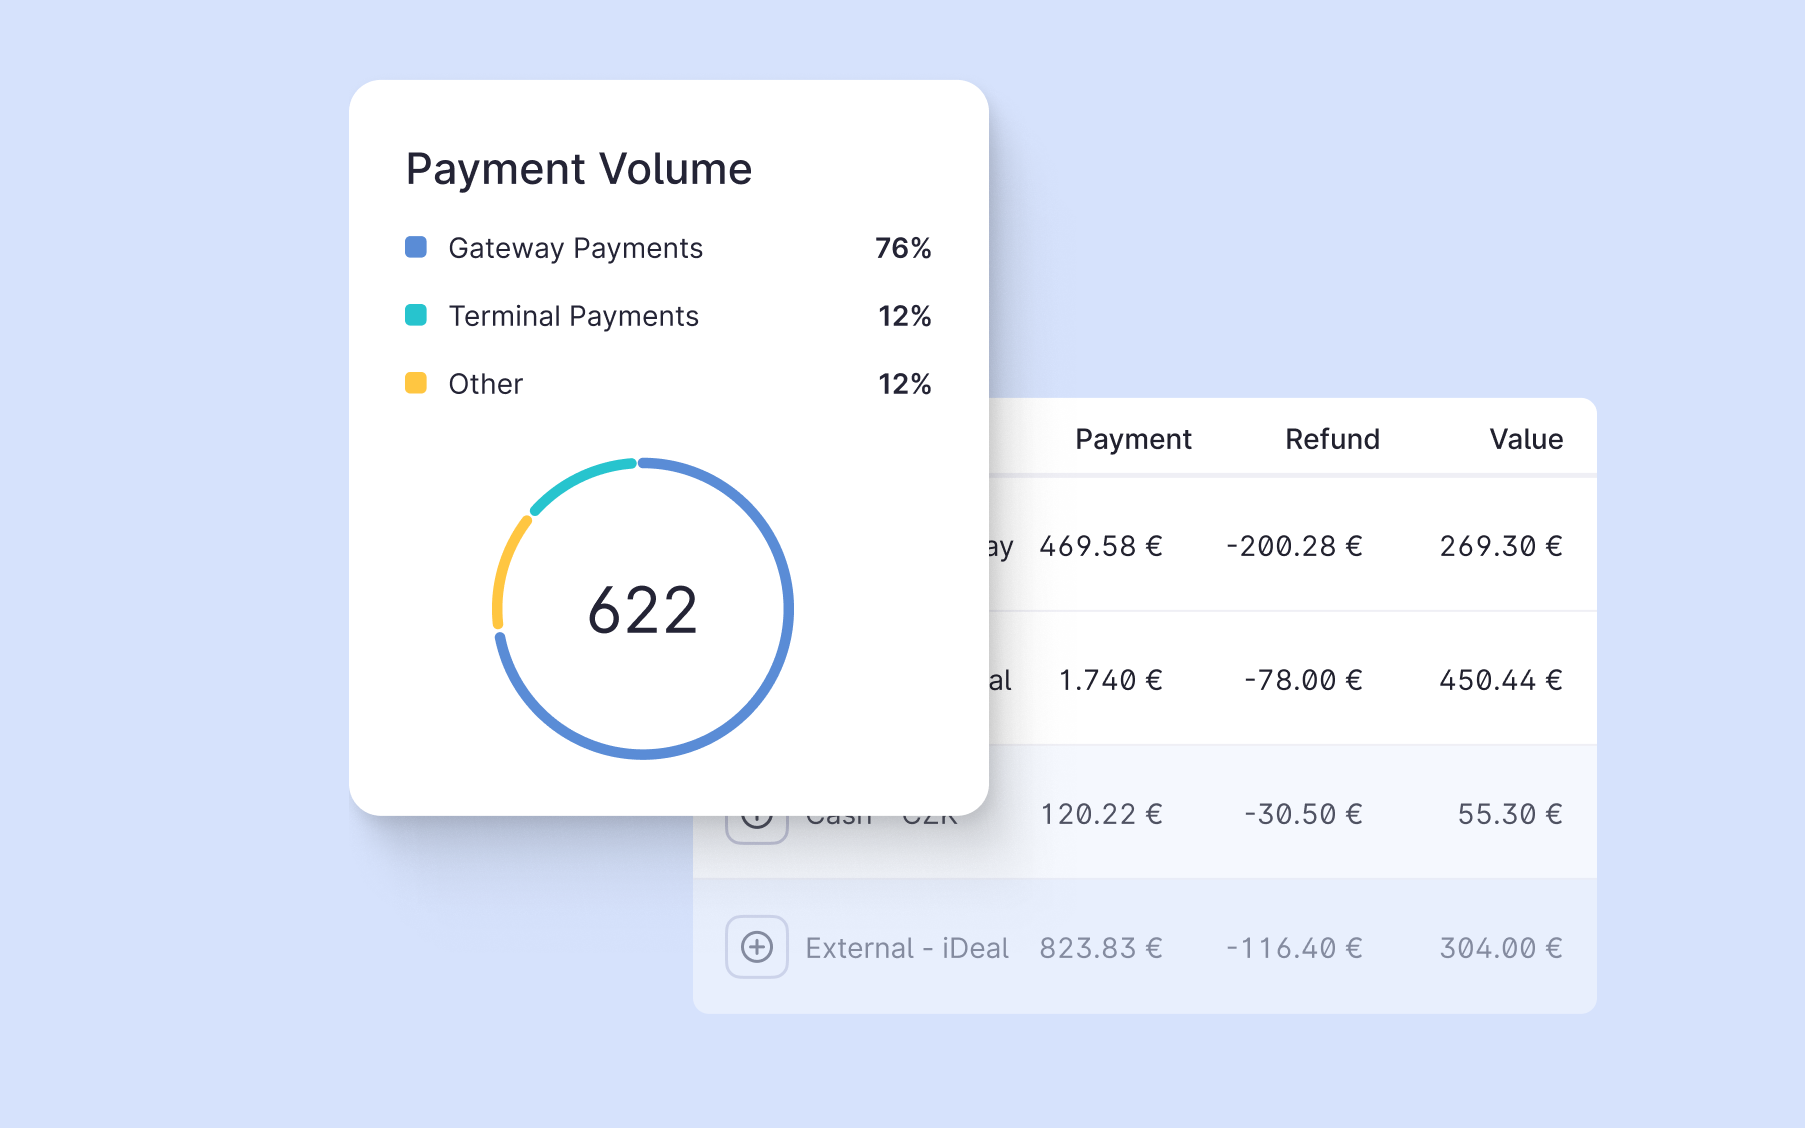Expand the External - iDeal row plus icon
Screen dimensions: 1805x1128
pos(757,947)
